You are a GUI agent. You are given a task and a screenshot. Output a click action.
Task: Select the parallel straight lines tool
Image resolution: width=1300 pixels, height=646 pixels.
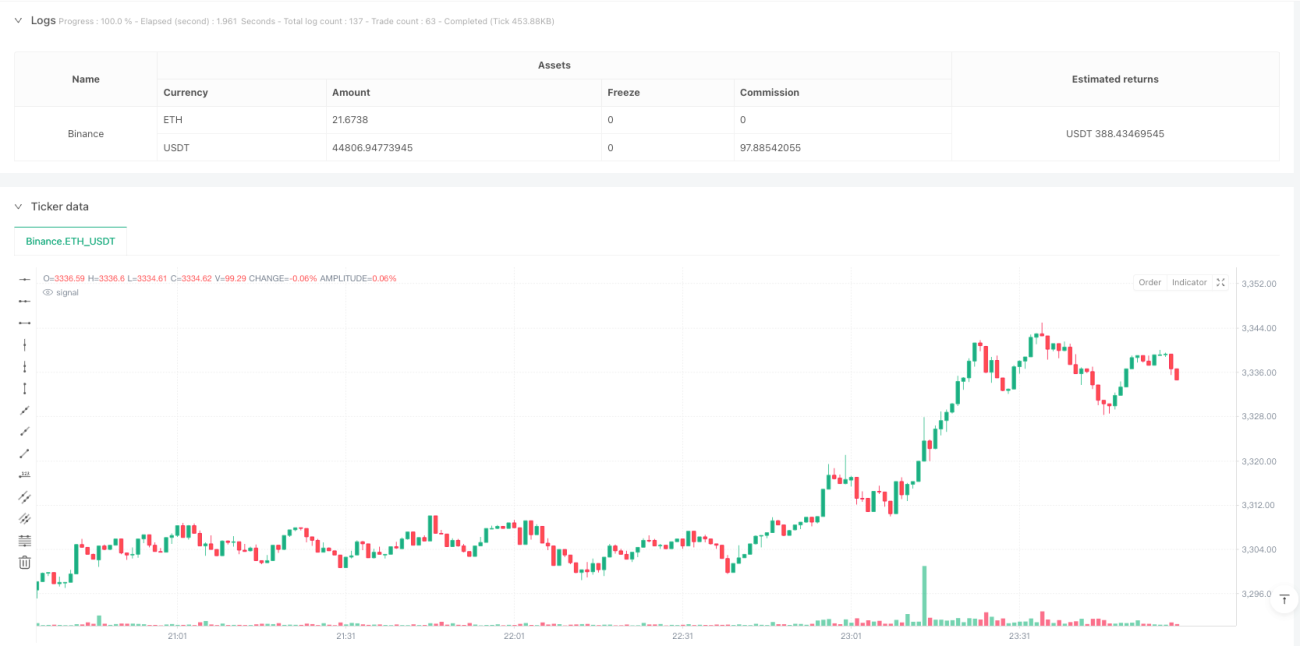tap(25, 497)
